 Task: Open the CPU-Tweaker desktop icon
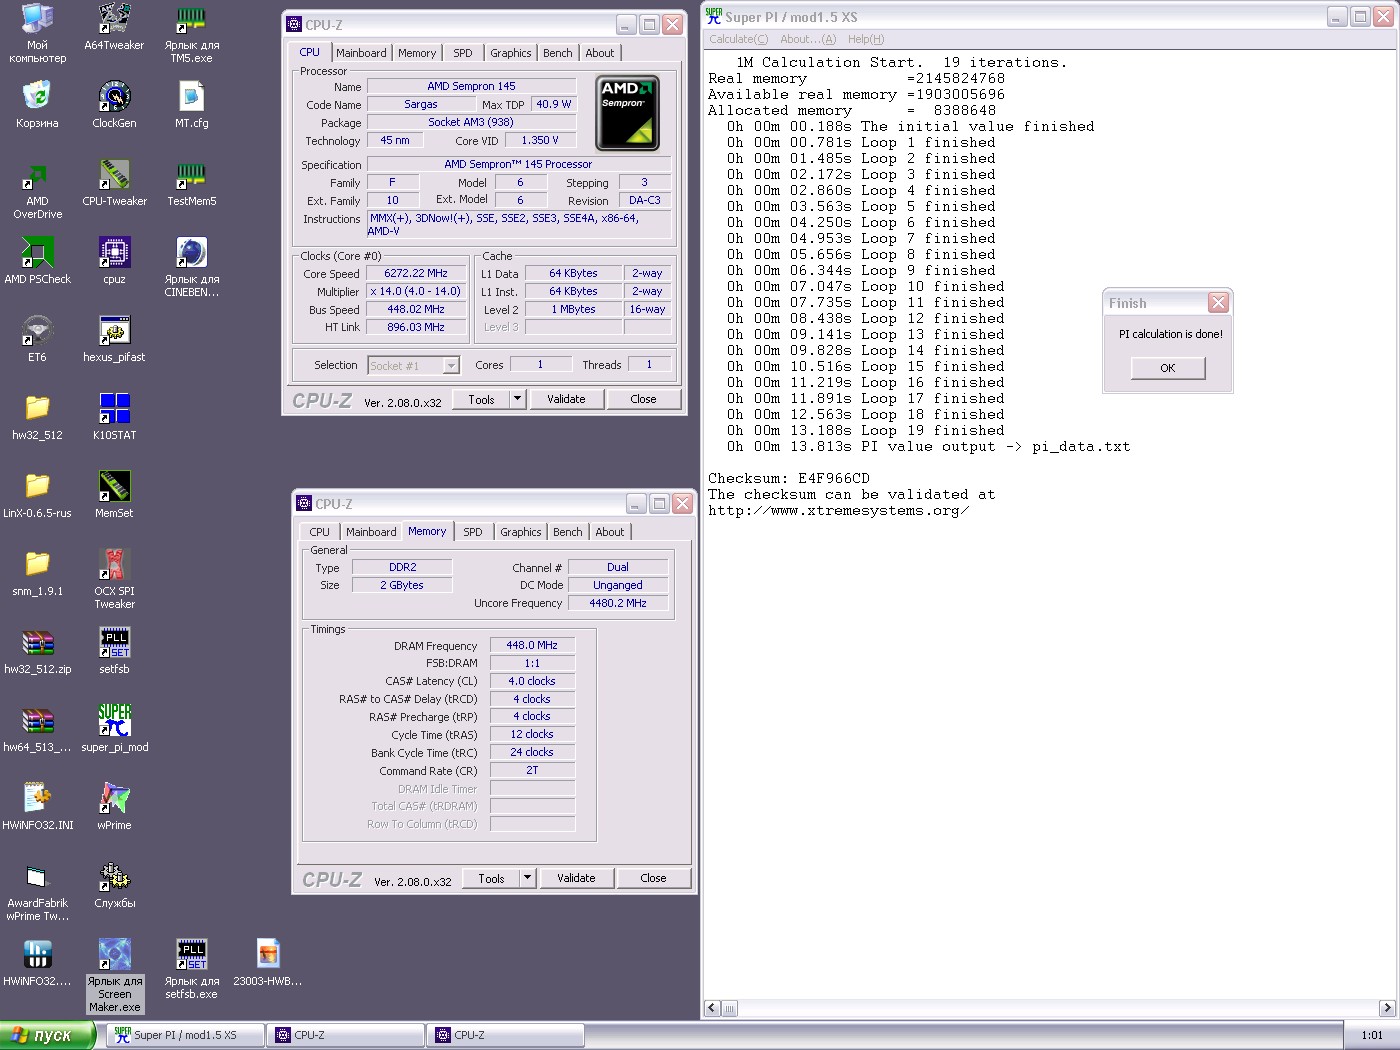114,175
